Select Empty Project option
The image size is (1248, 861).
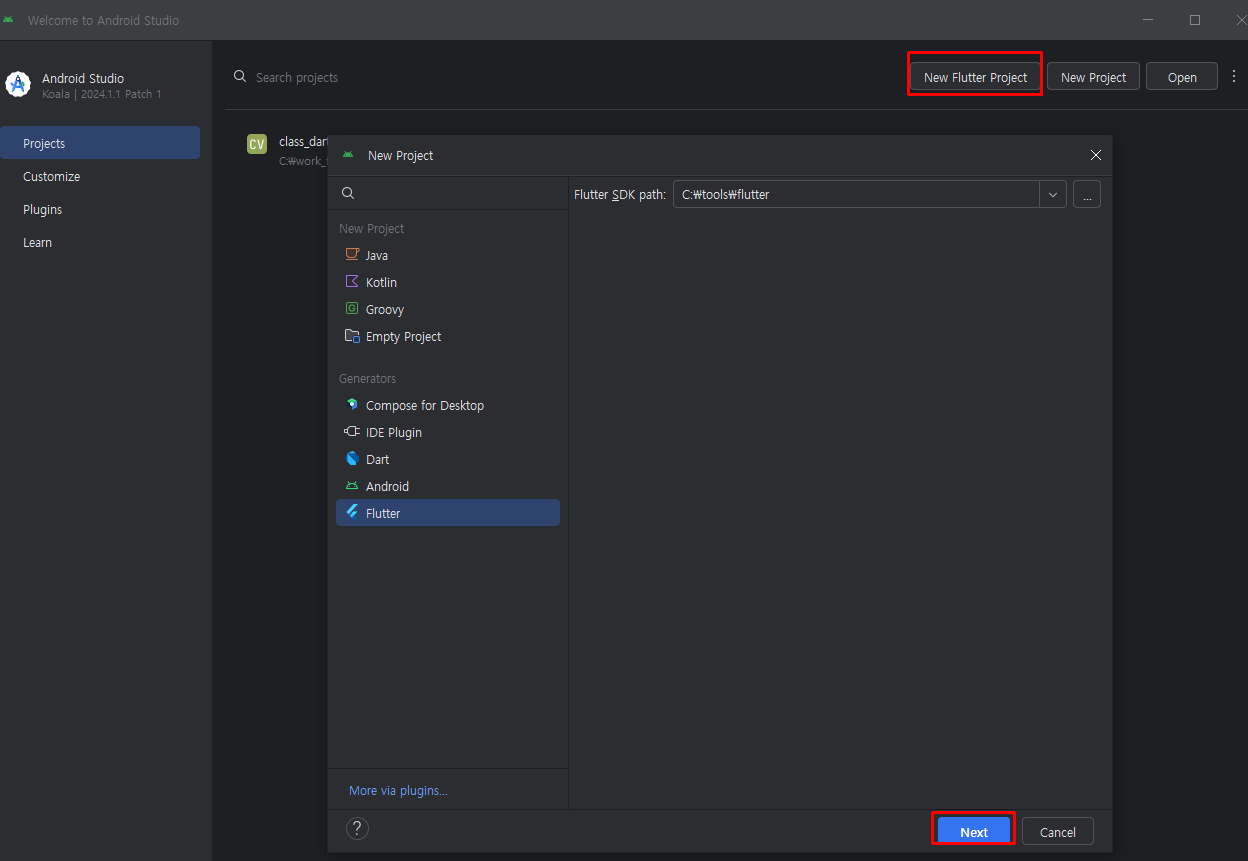point(448,336)
